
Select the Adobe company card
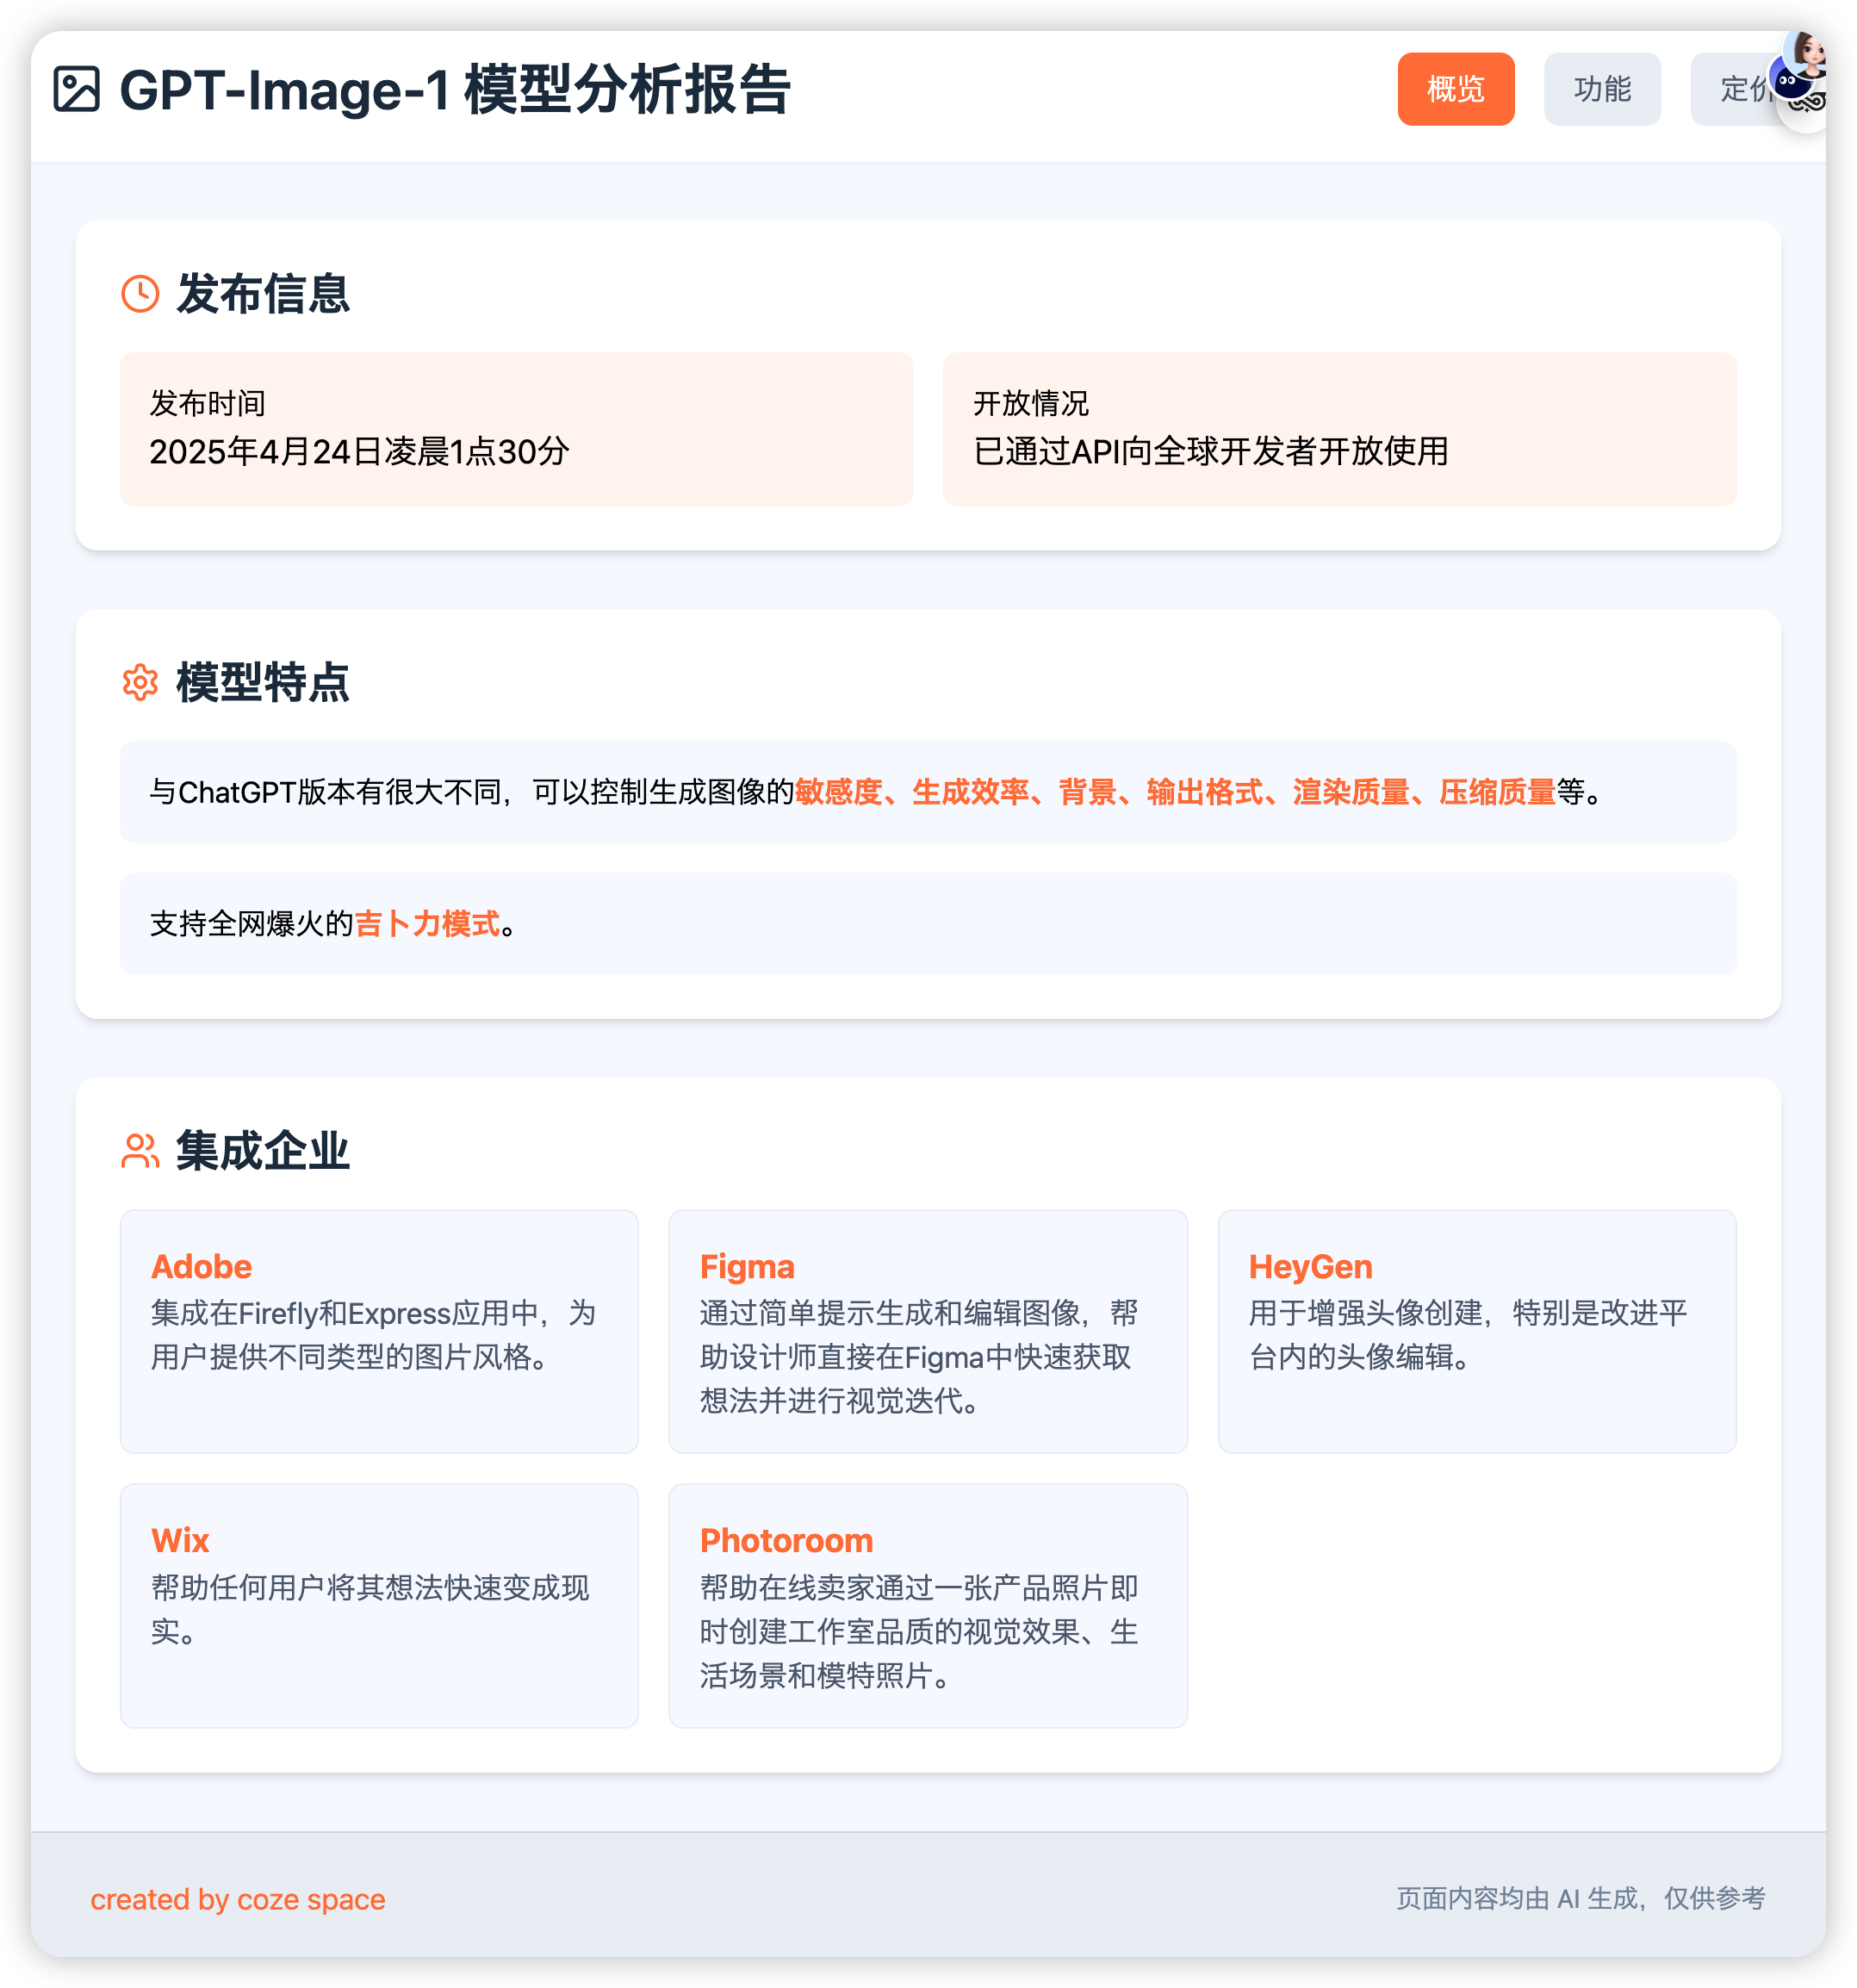point(379,1331)
